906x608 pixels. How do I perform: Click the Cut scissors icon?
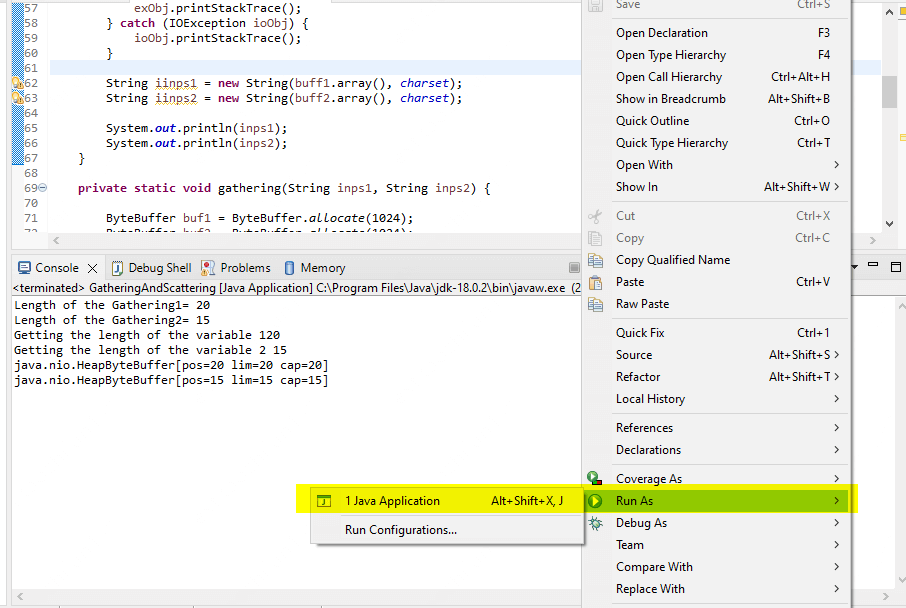[x=595, y=216]
